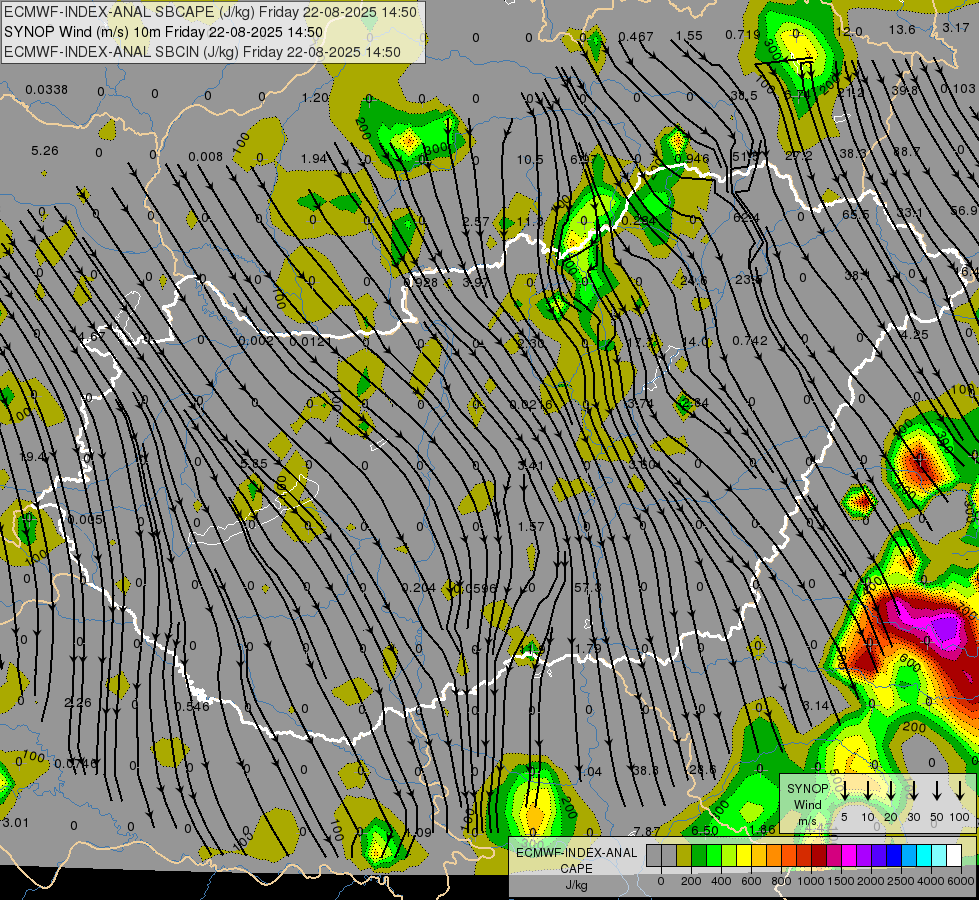Click the 0.204 value on the map

click(418, 587)
